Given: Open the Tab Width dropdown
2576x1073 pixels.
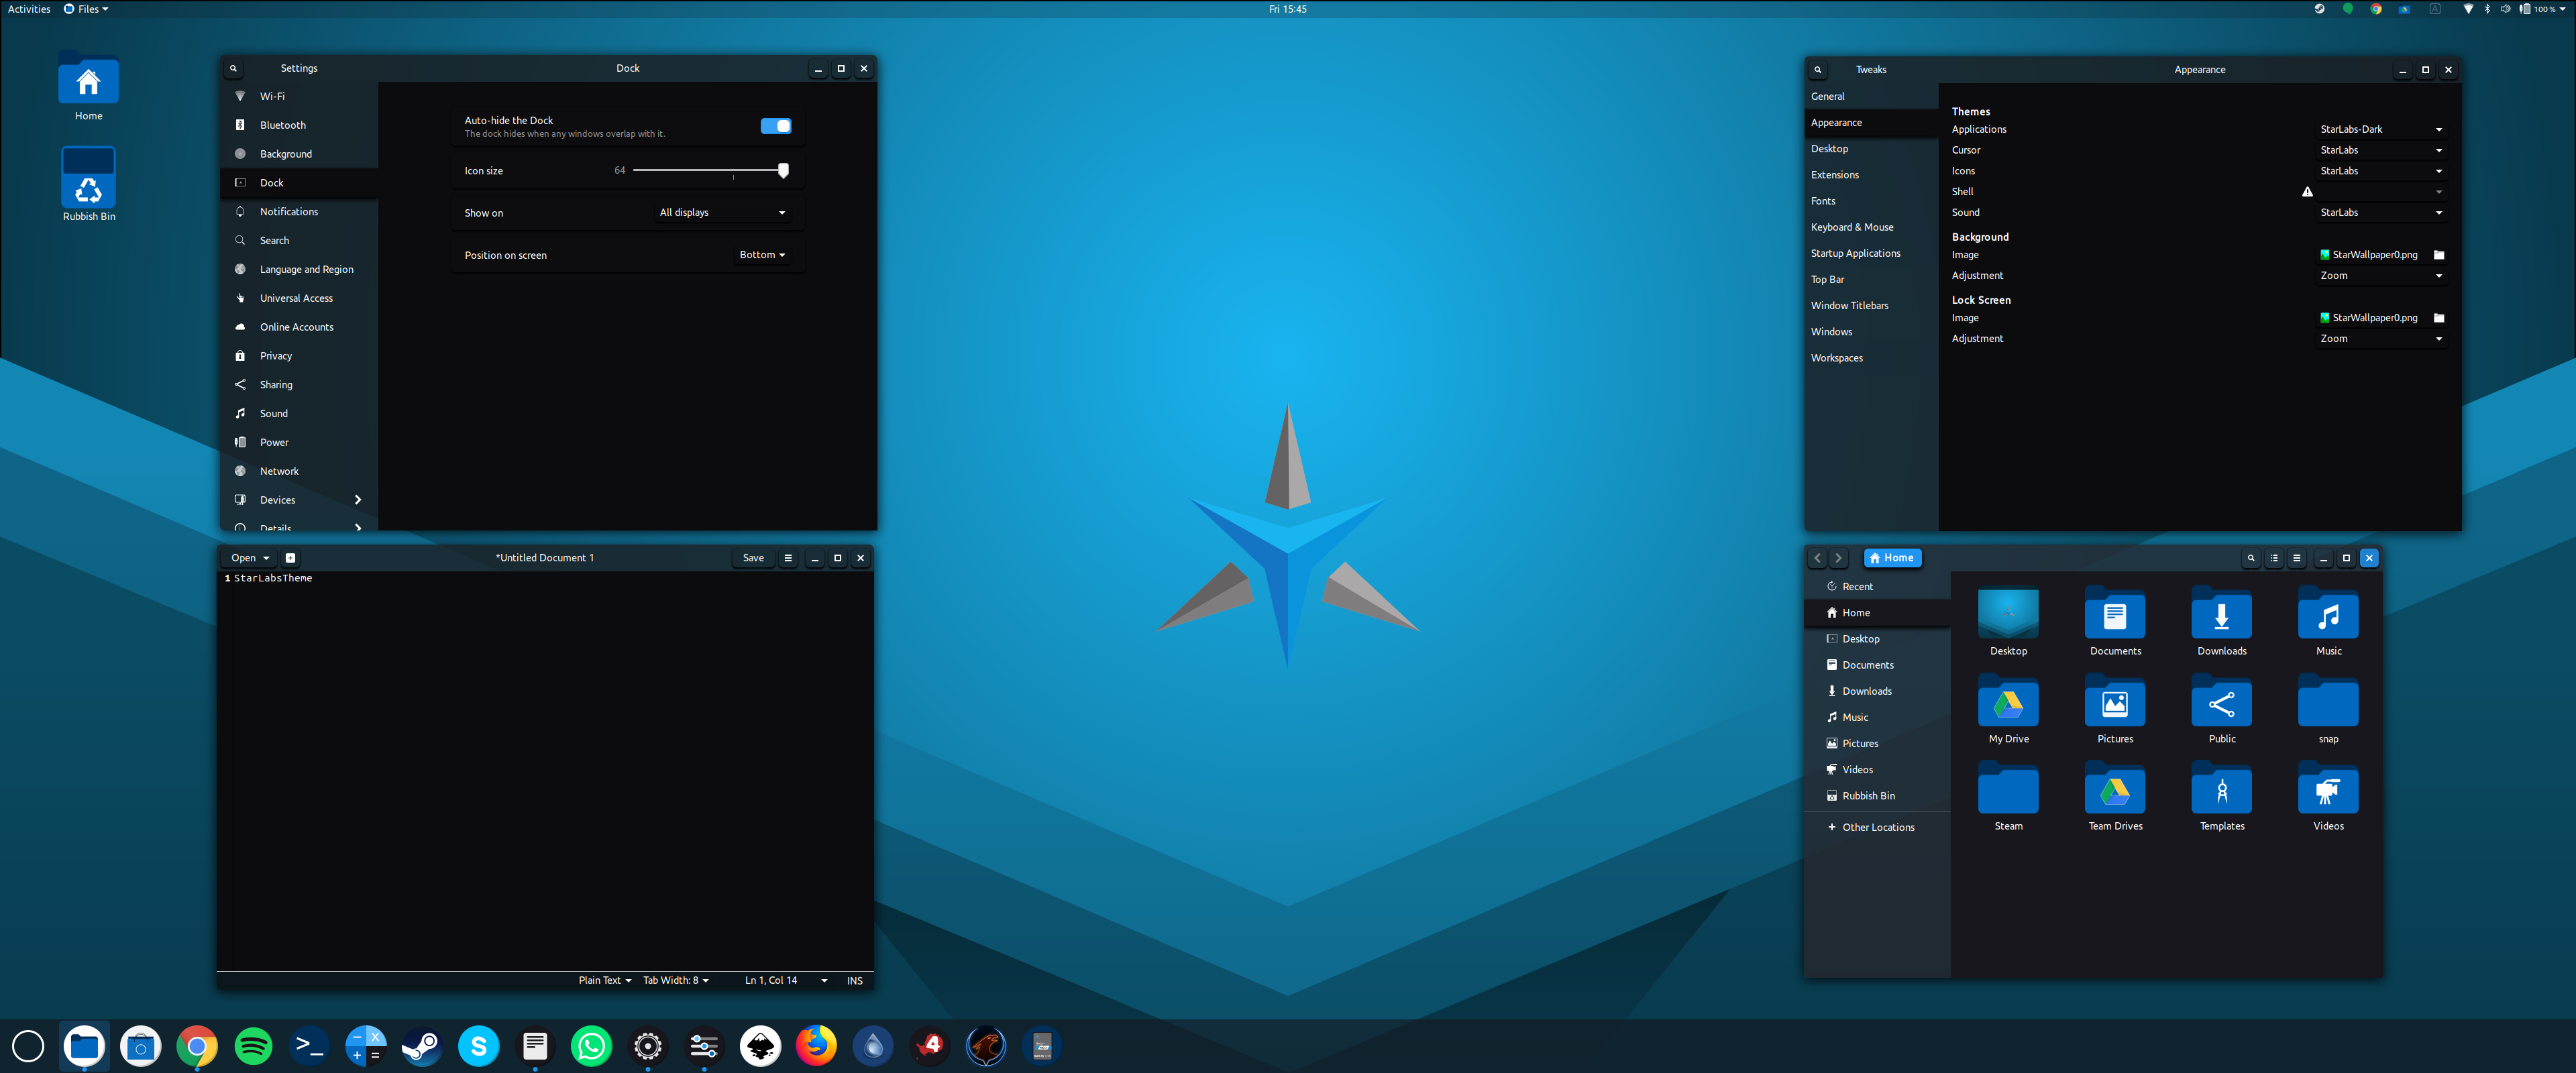Looking at the screenshot, I should [676, 980].
